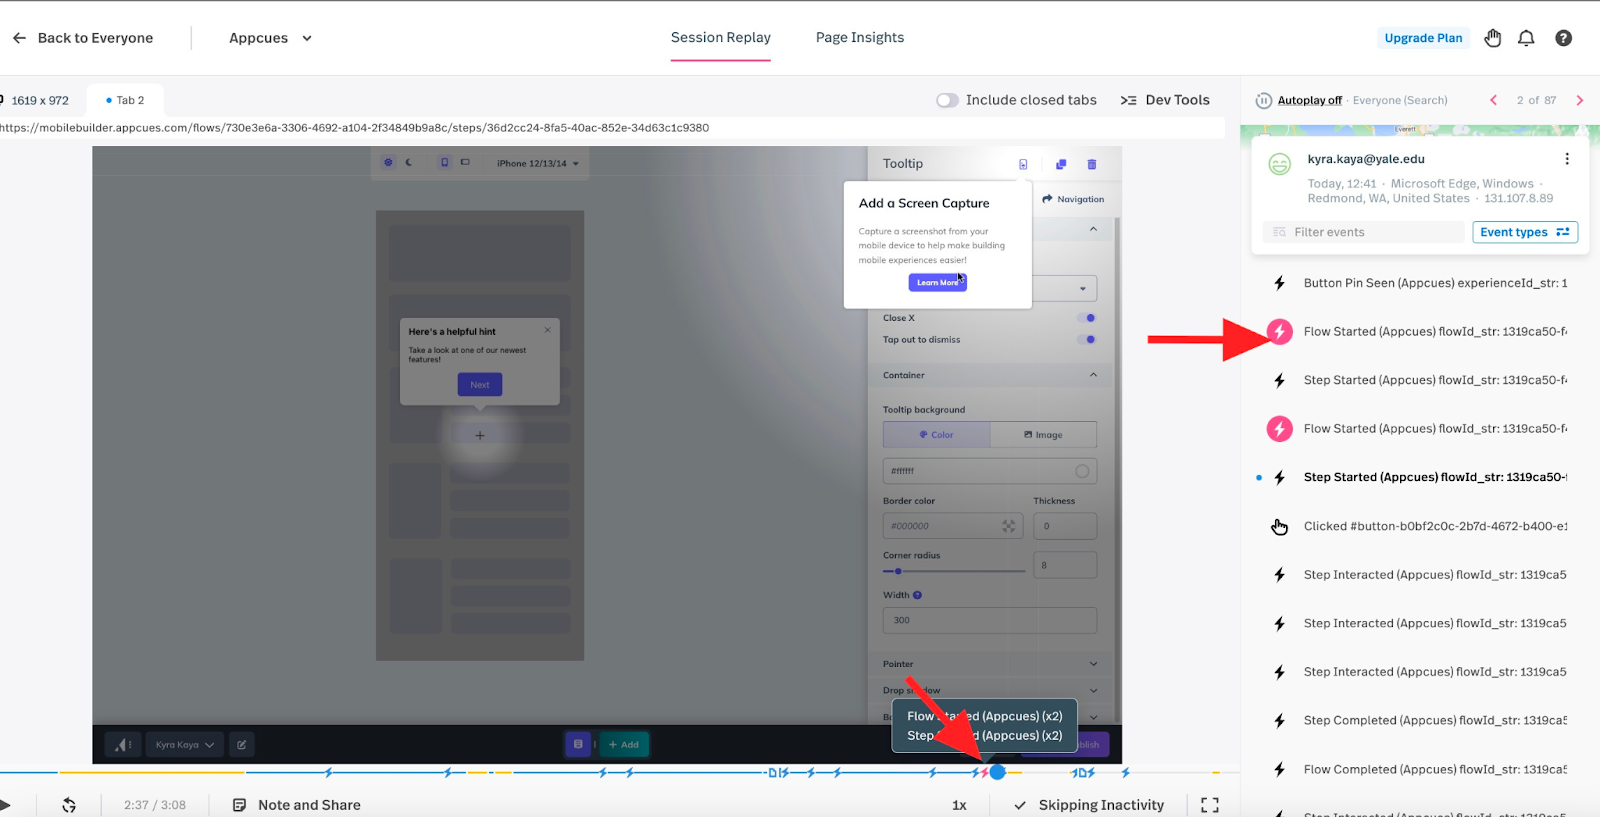Click the Note and Share note icon
Screen dimensions: 1600x817
coord(239,805)
